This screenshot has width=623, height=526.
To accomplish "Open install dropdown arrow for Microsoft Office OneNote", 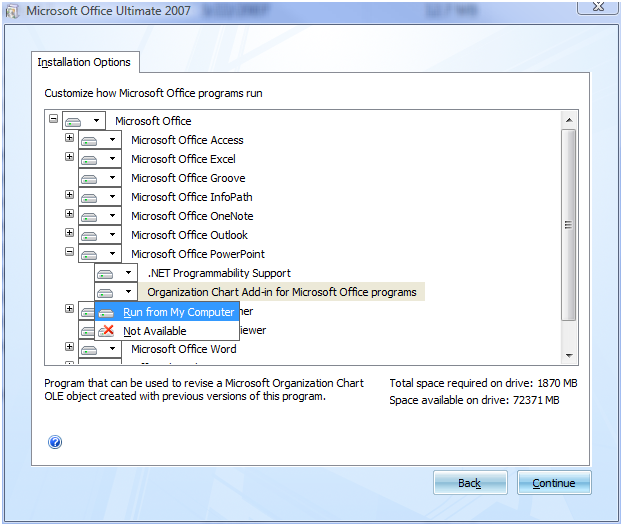I will click(x=112, y=215).
